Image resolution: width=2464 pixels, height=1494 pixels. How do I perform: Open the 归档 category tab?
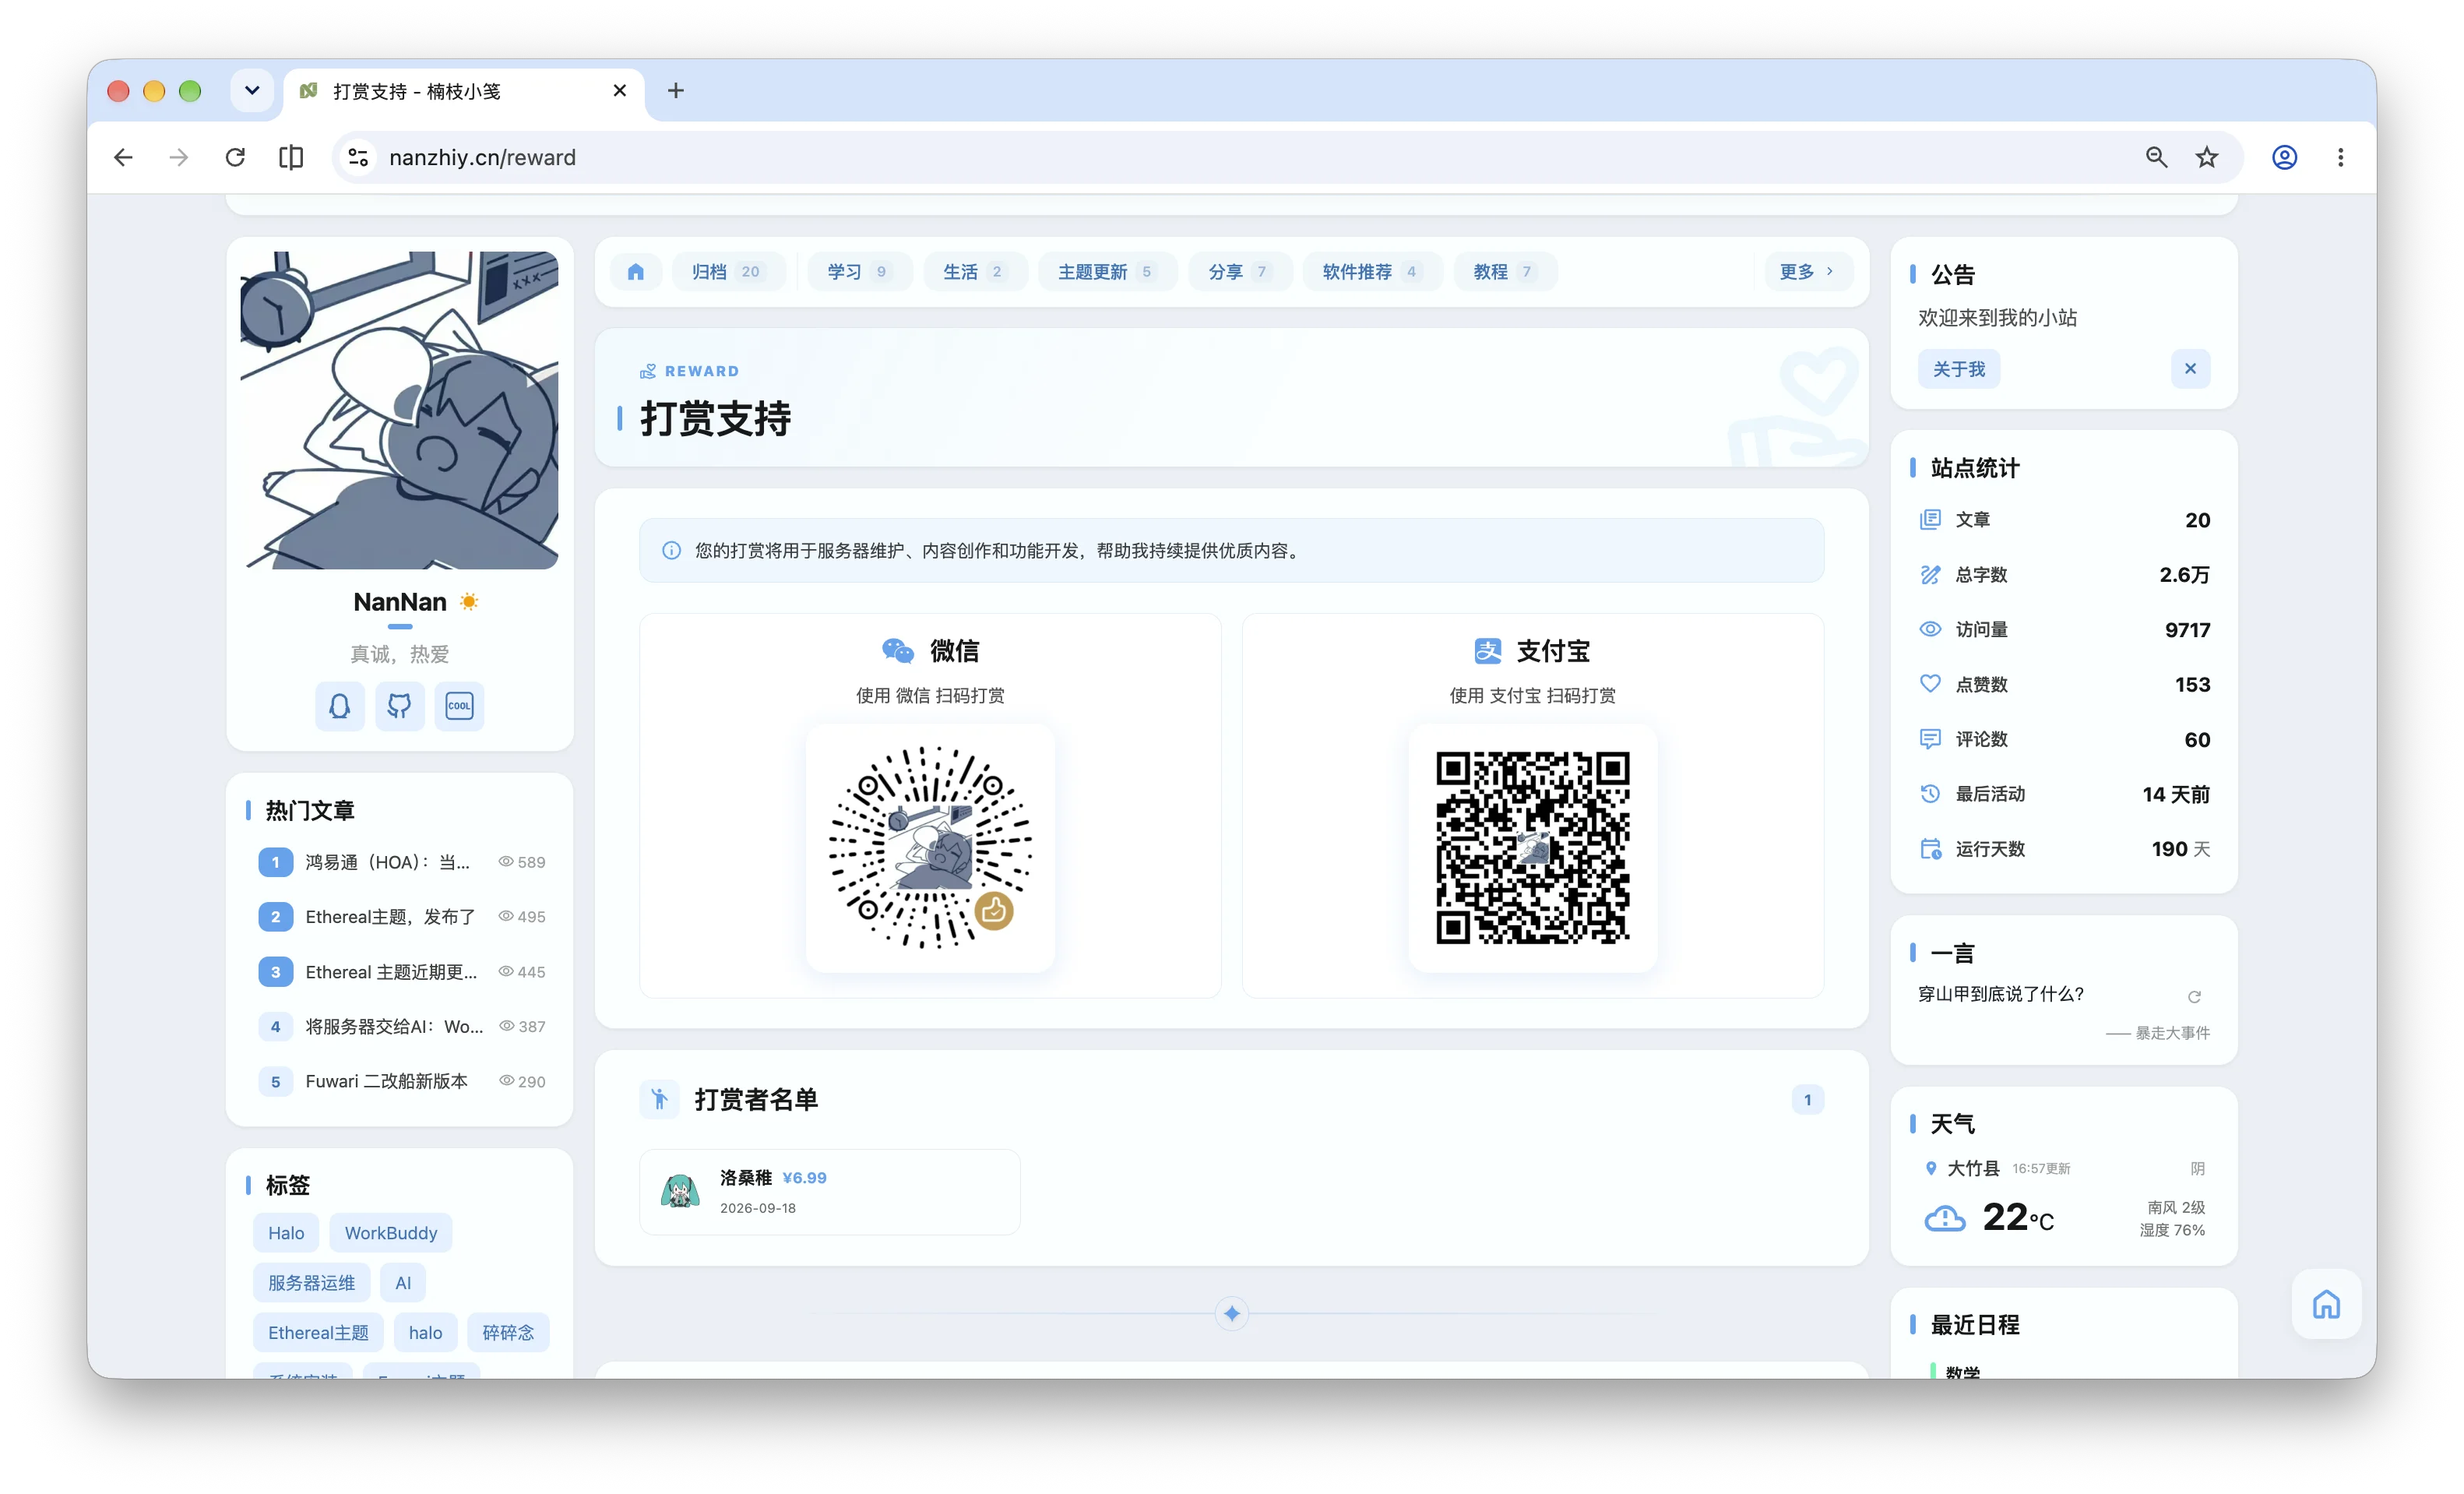point(727,272)
